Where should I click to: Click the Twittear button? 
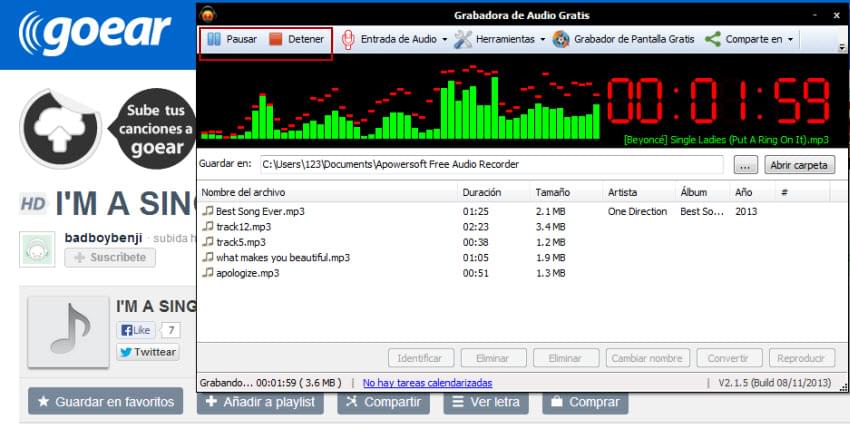click(148, 352)
